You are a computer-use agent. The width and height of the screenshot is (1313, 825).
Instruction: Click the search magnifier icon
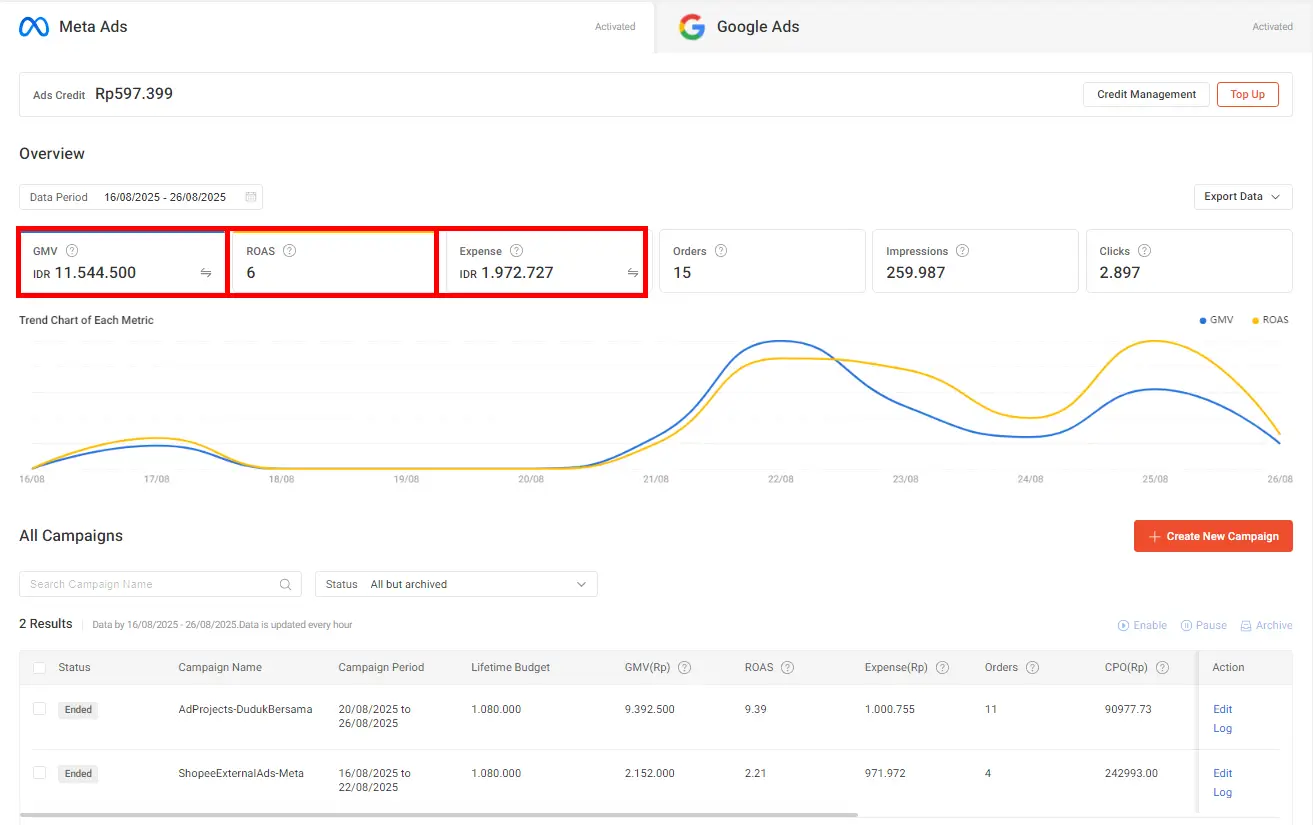[286, 585]
